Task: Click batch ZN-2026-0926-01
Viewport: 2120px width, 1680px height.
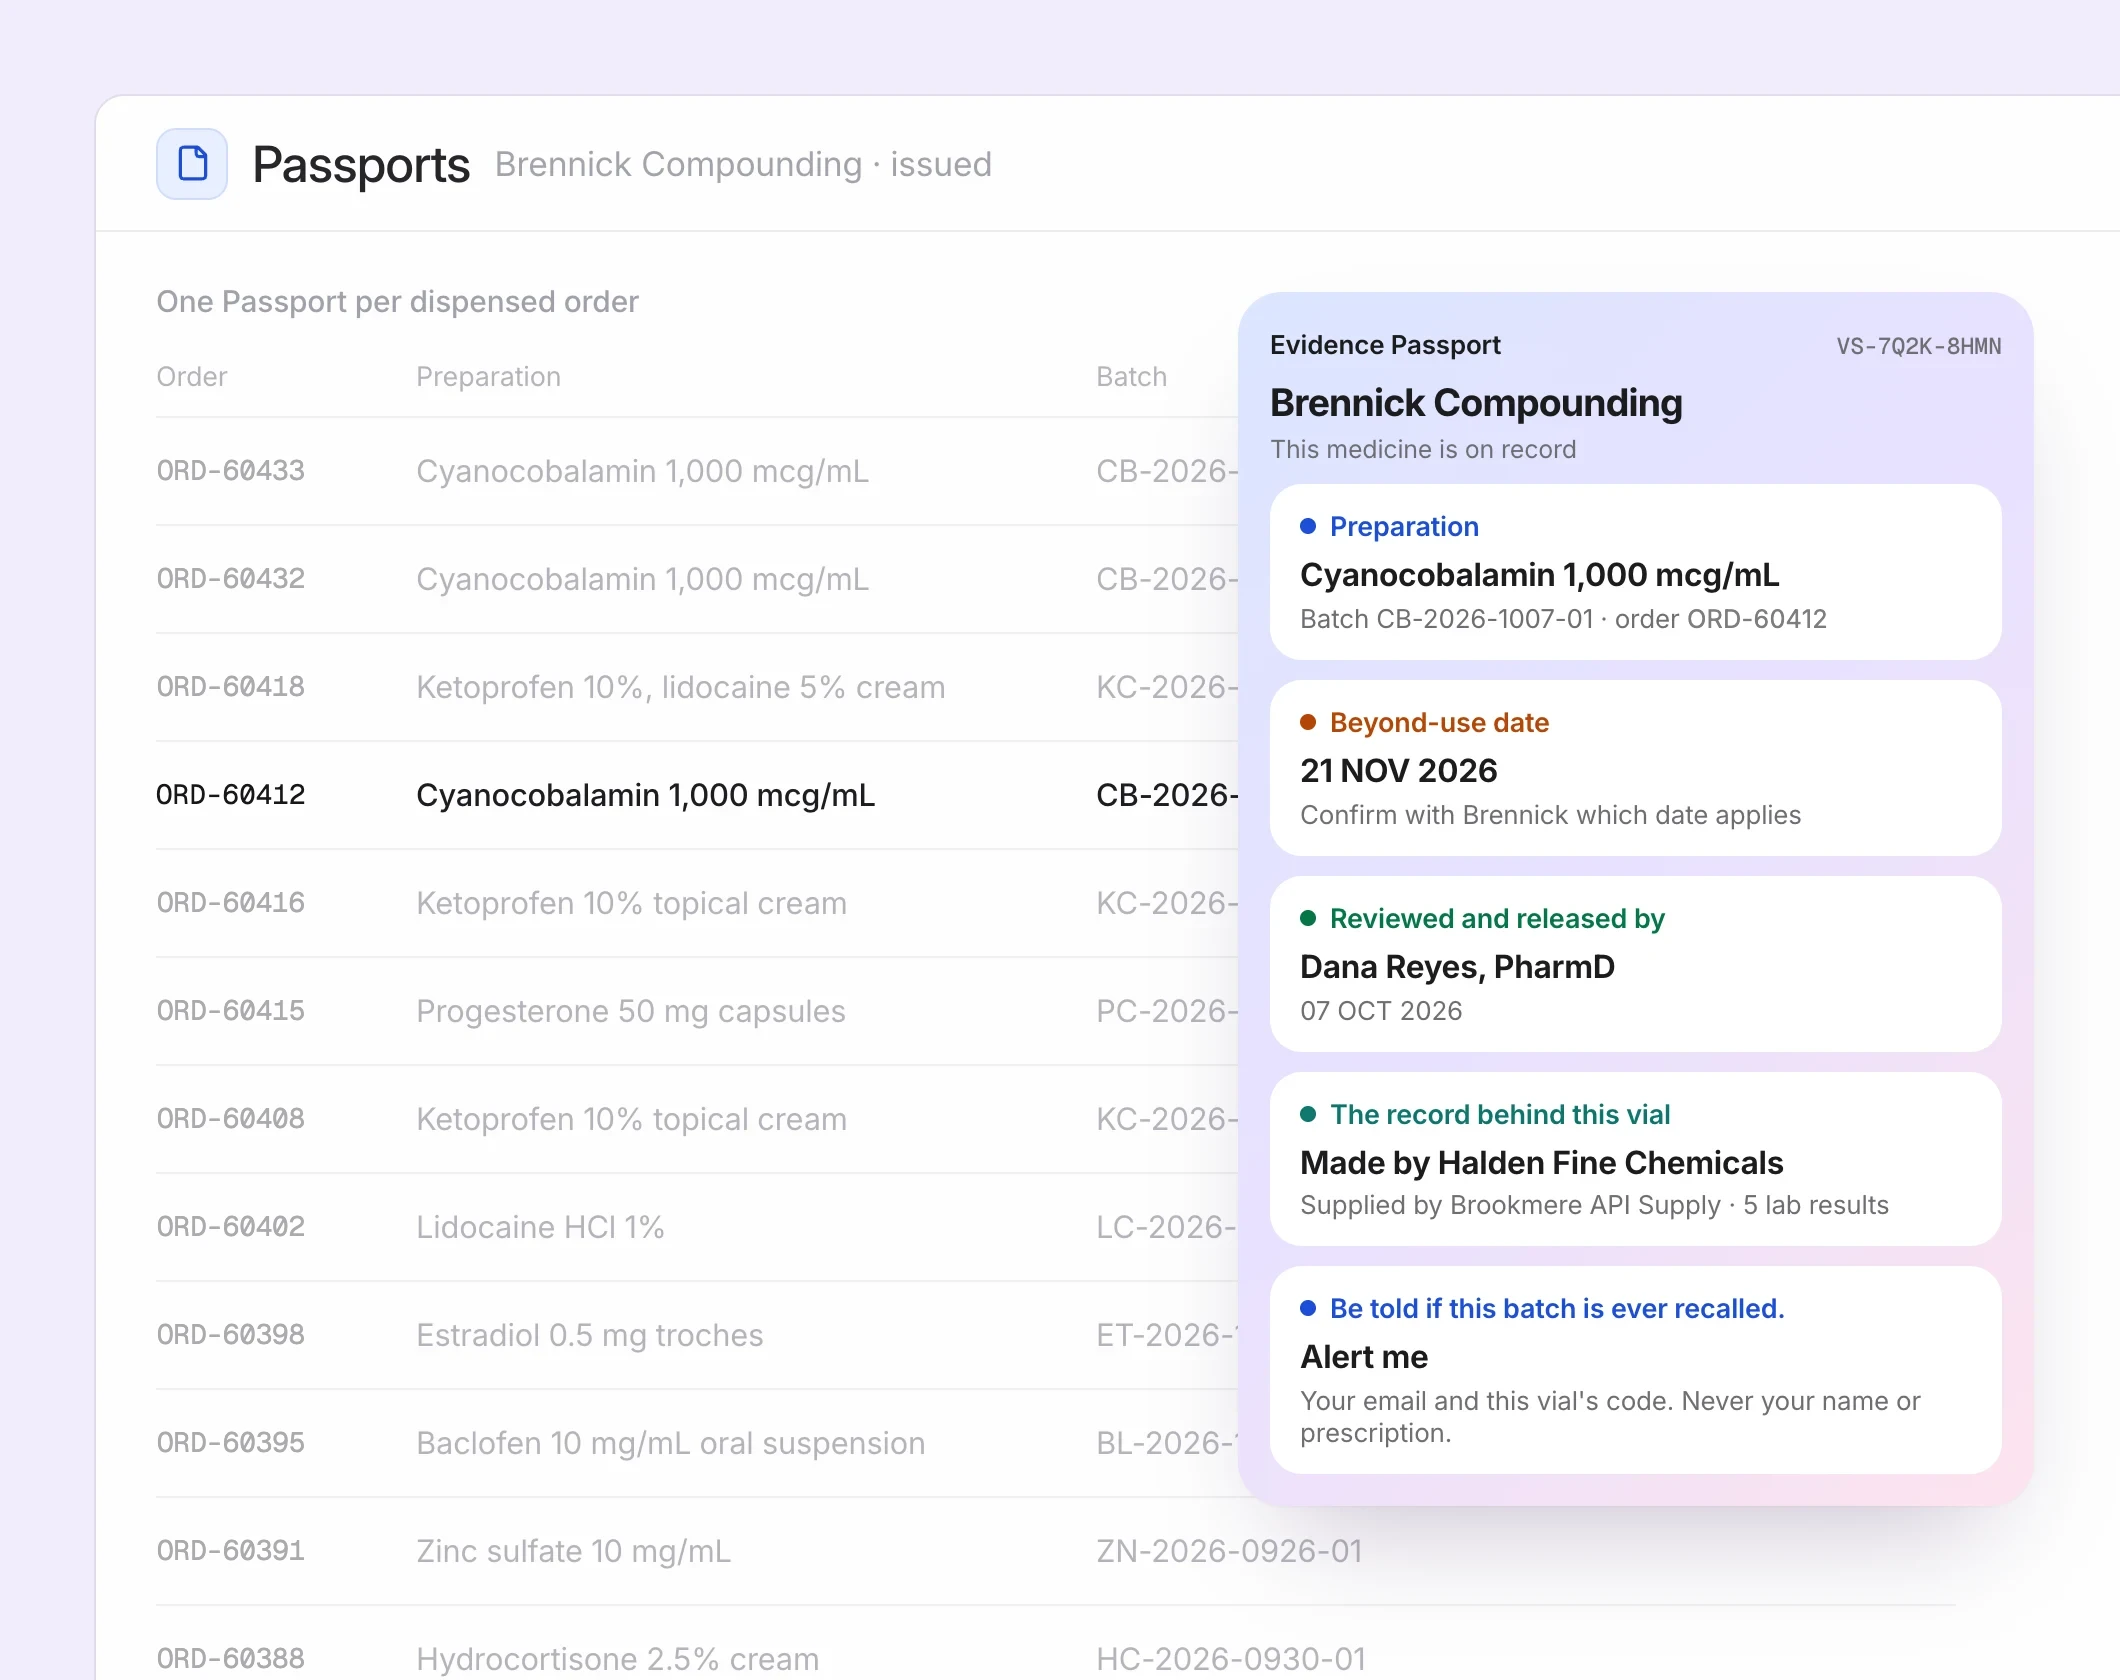Action: pos(1229,1551)
